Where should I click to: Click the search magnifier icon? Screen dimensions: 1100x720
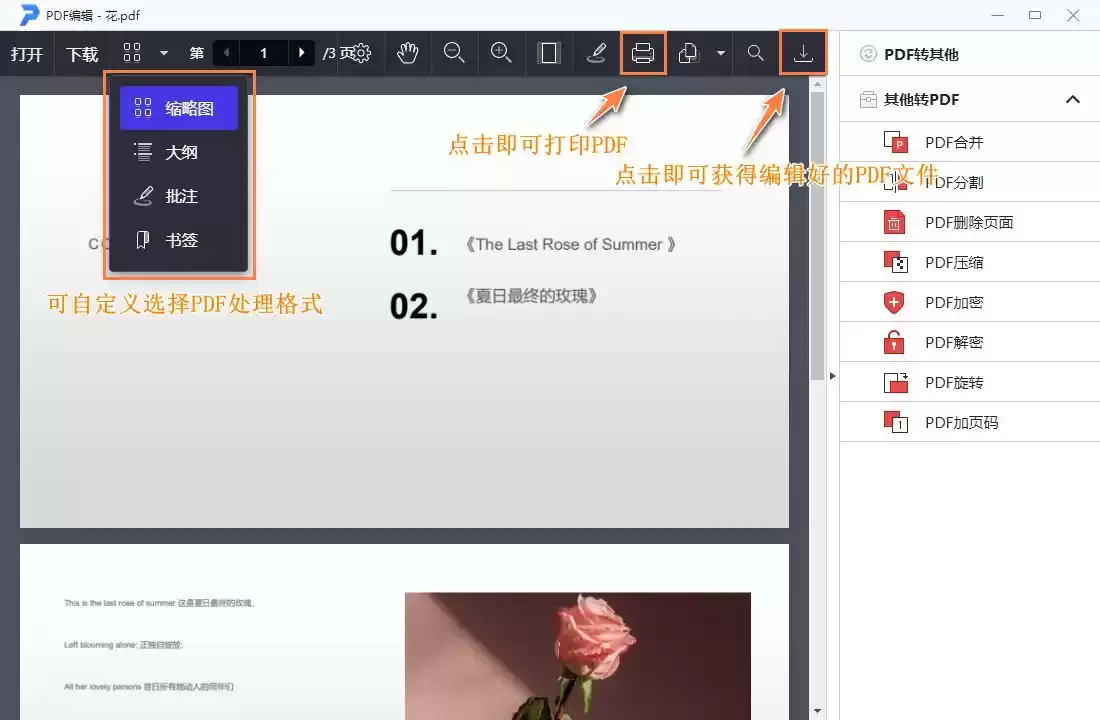[x=755, y=53]
